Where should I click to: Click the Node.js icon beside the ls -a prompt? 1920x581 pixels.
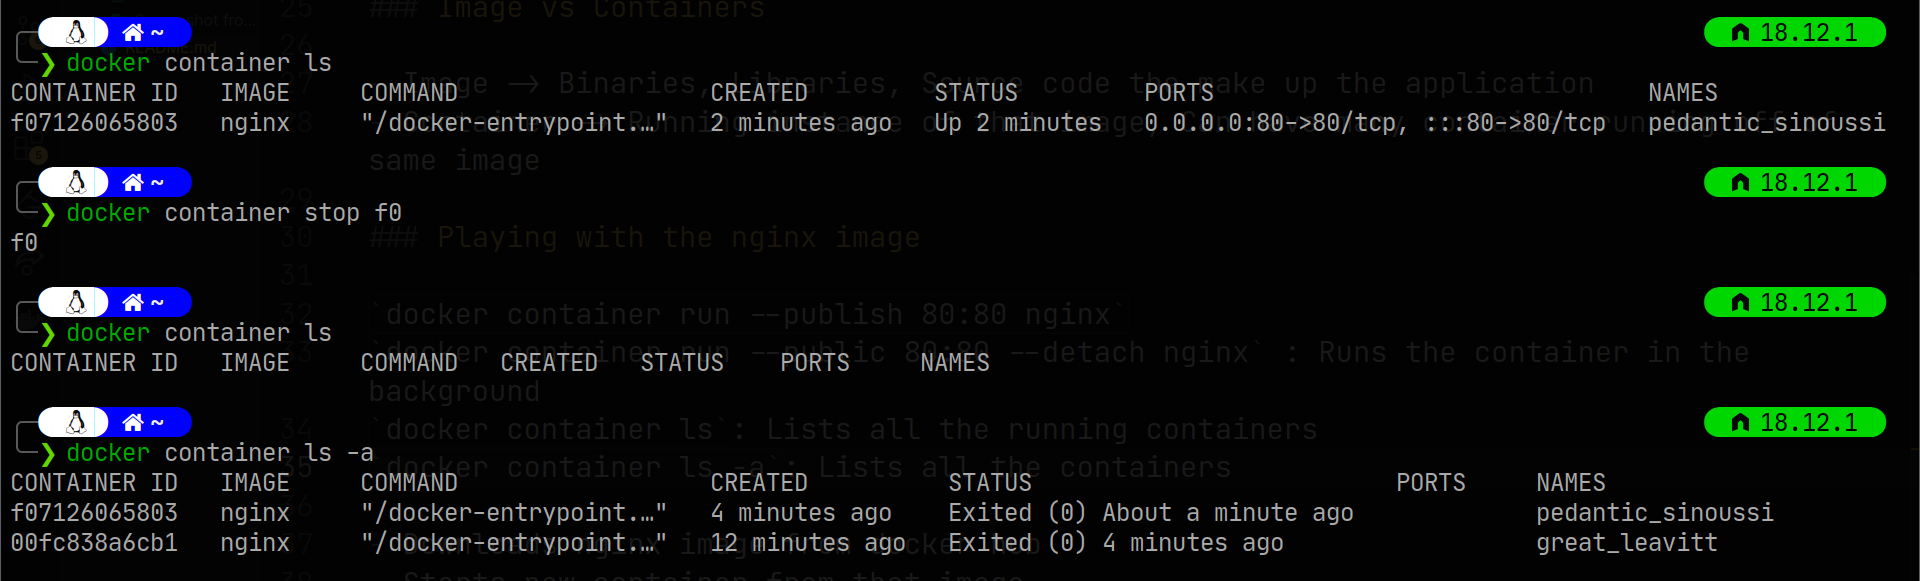[1740, 423]
